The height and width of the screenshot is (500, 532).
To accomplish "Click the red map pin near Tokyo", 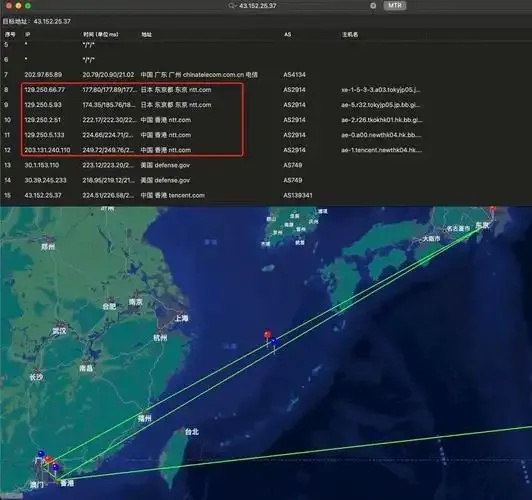I will coord(493,208).
